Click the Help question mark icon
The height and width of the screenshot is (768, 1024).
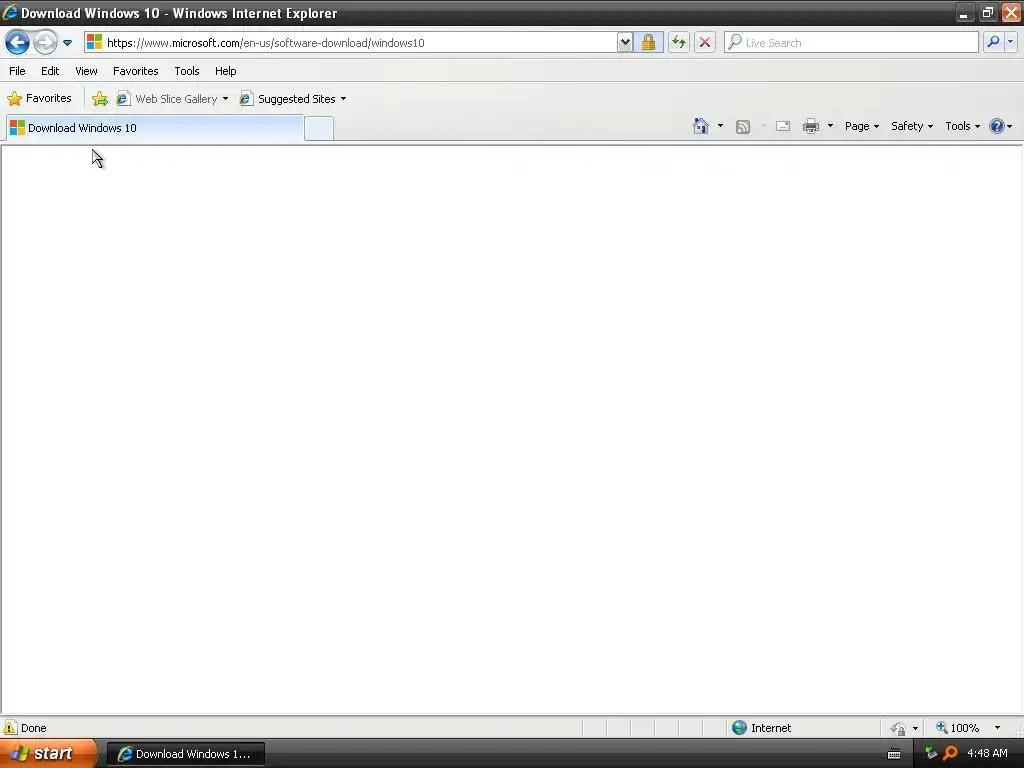pos(997,126)
